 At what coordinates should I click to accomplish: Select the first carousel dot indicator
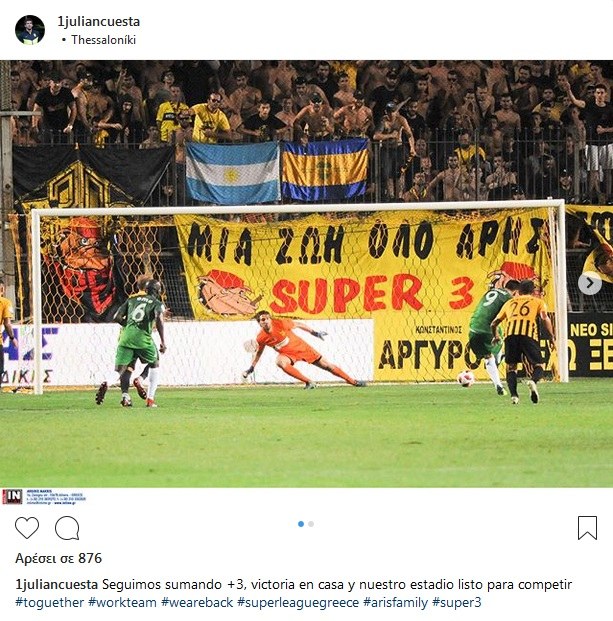tap(301, 524)
